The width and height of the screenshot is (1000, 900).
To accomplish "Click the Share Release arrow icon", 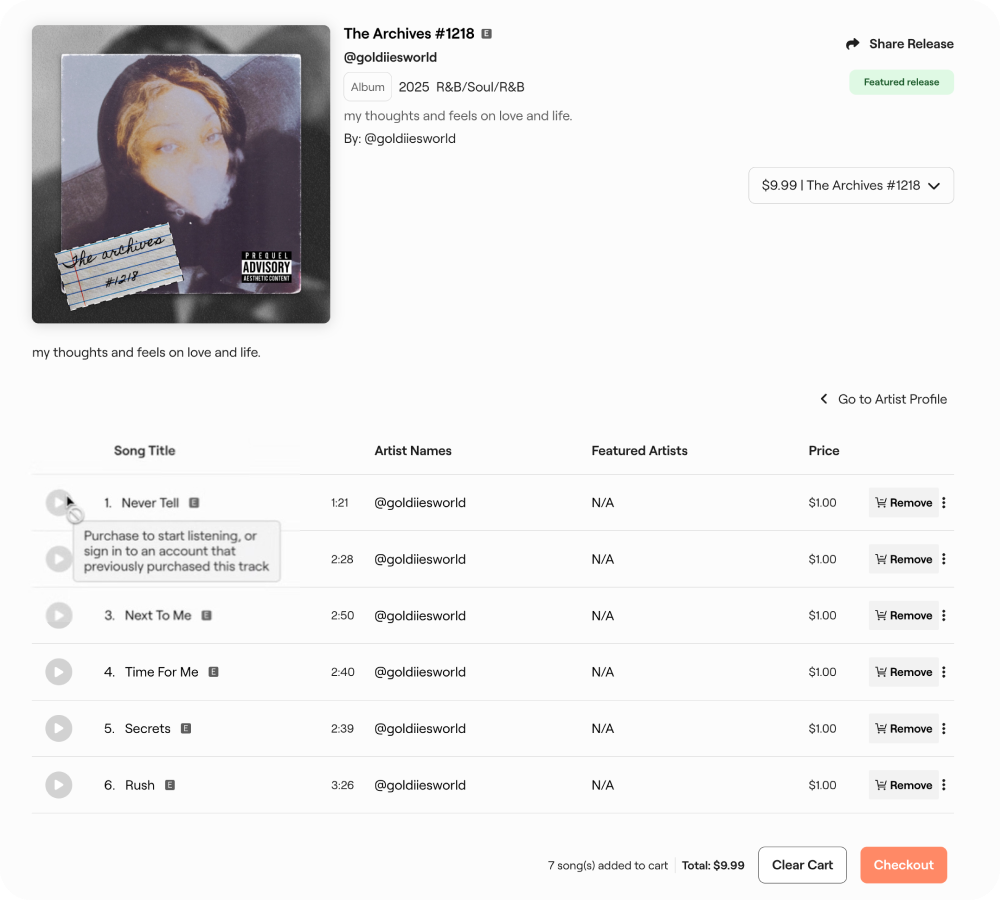I will [x=853, y=44].
